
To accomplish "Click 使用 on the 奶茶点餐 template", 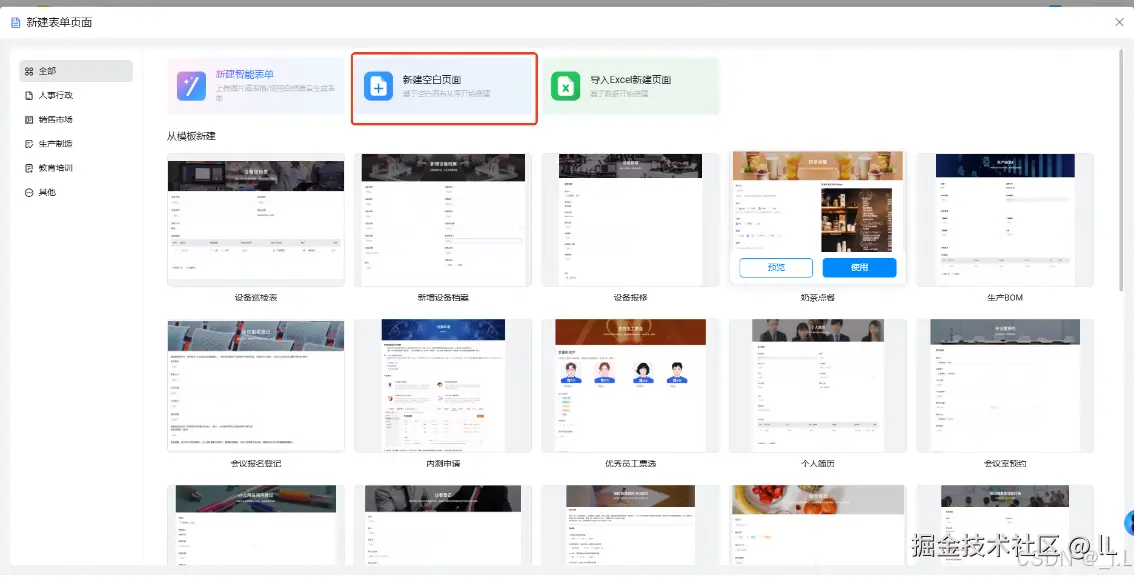I will coord(859,267).
